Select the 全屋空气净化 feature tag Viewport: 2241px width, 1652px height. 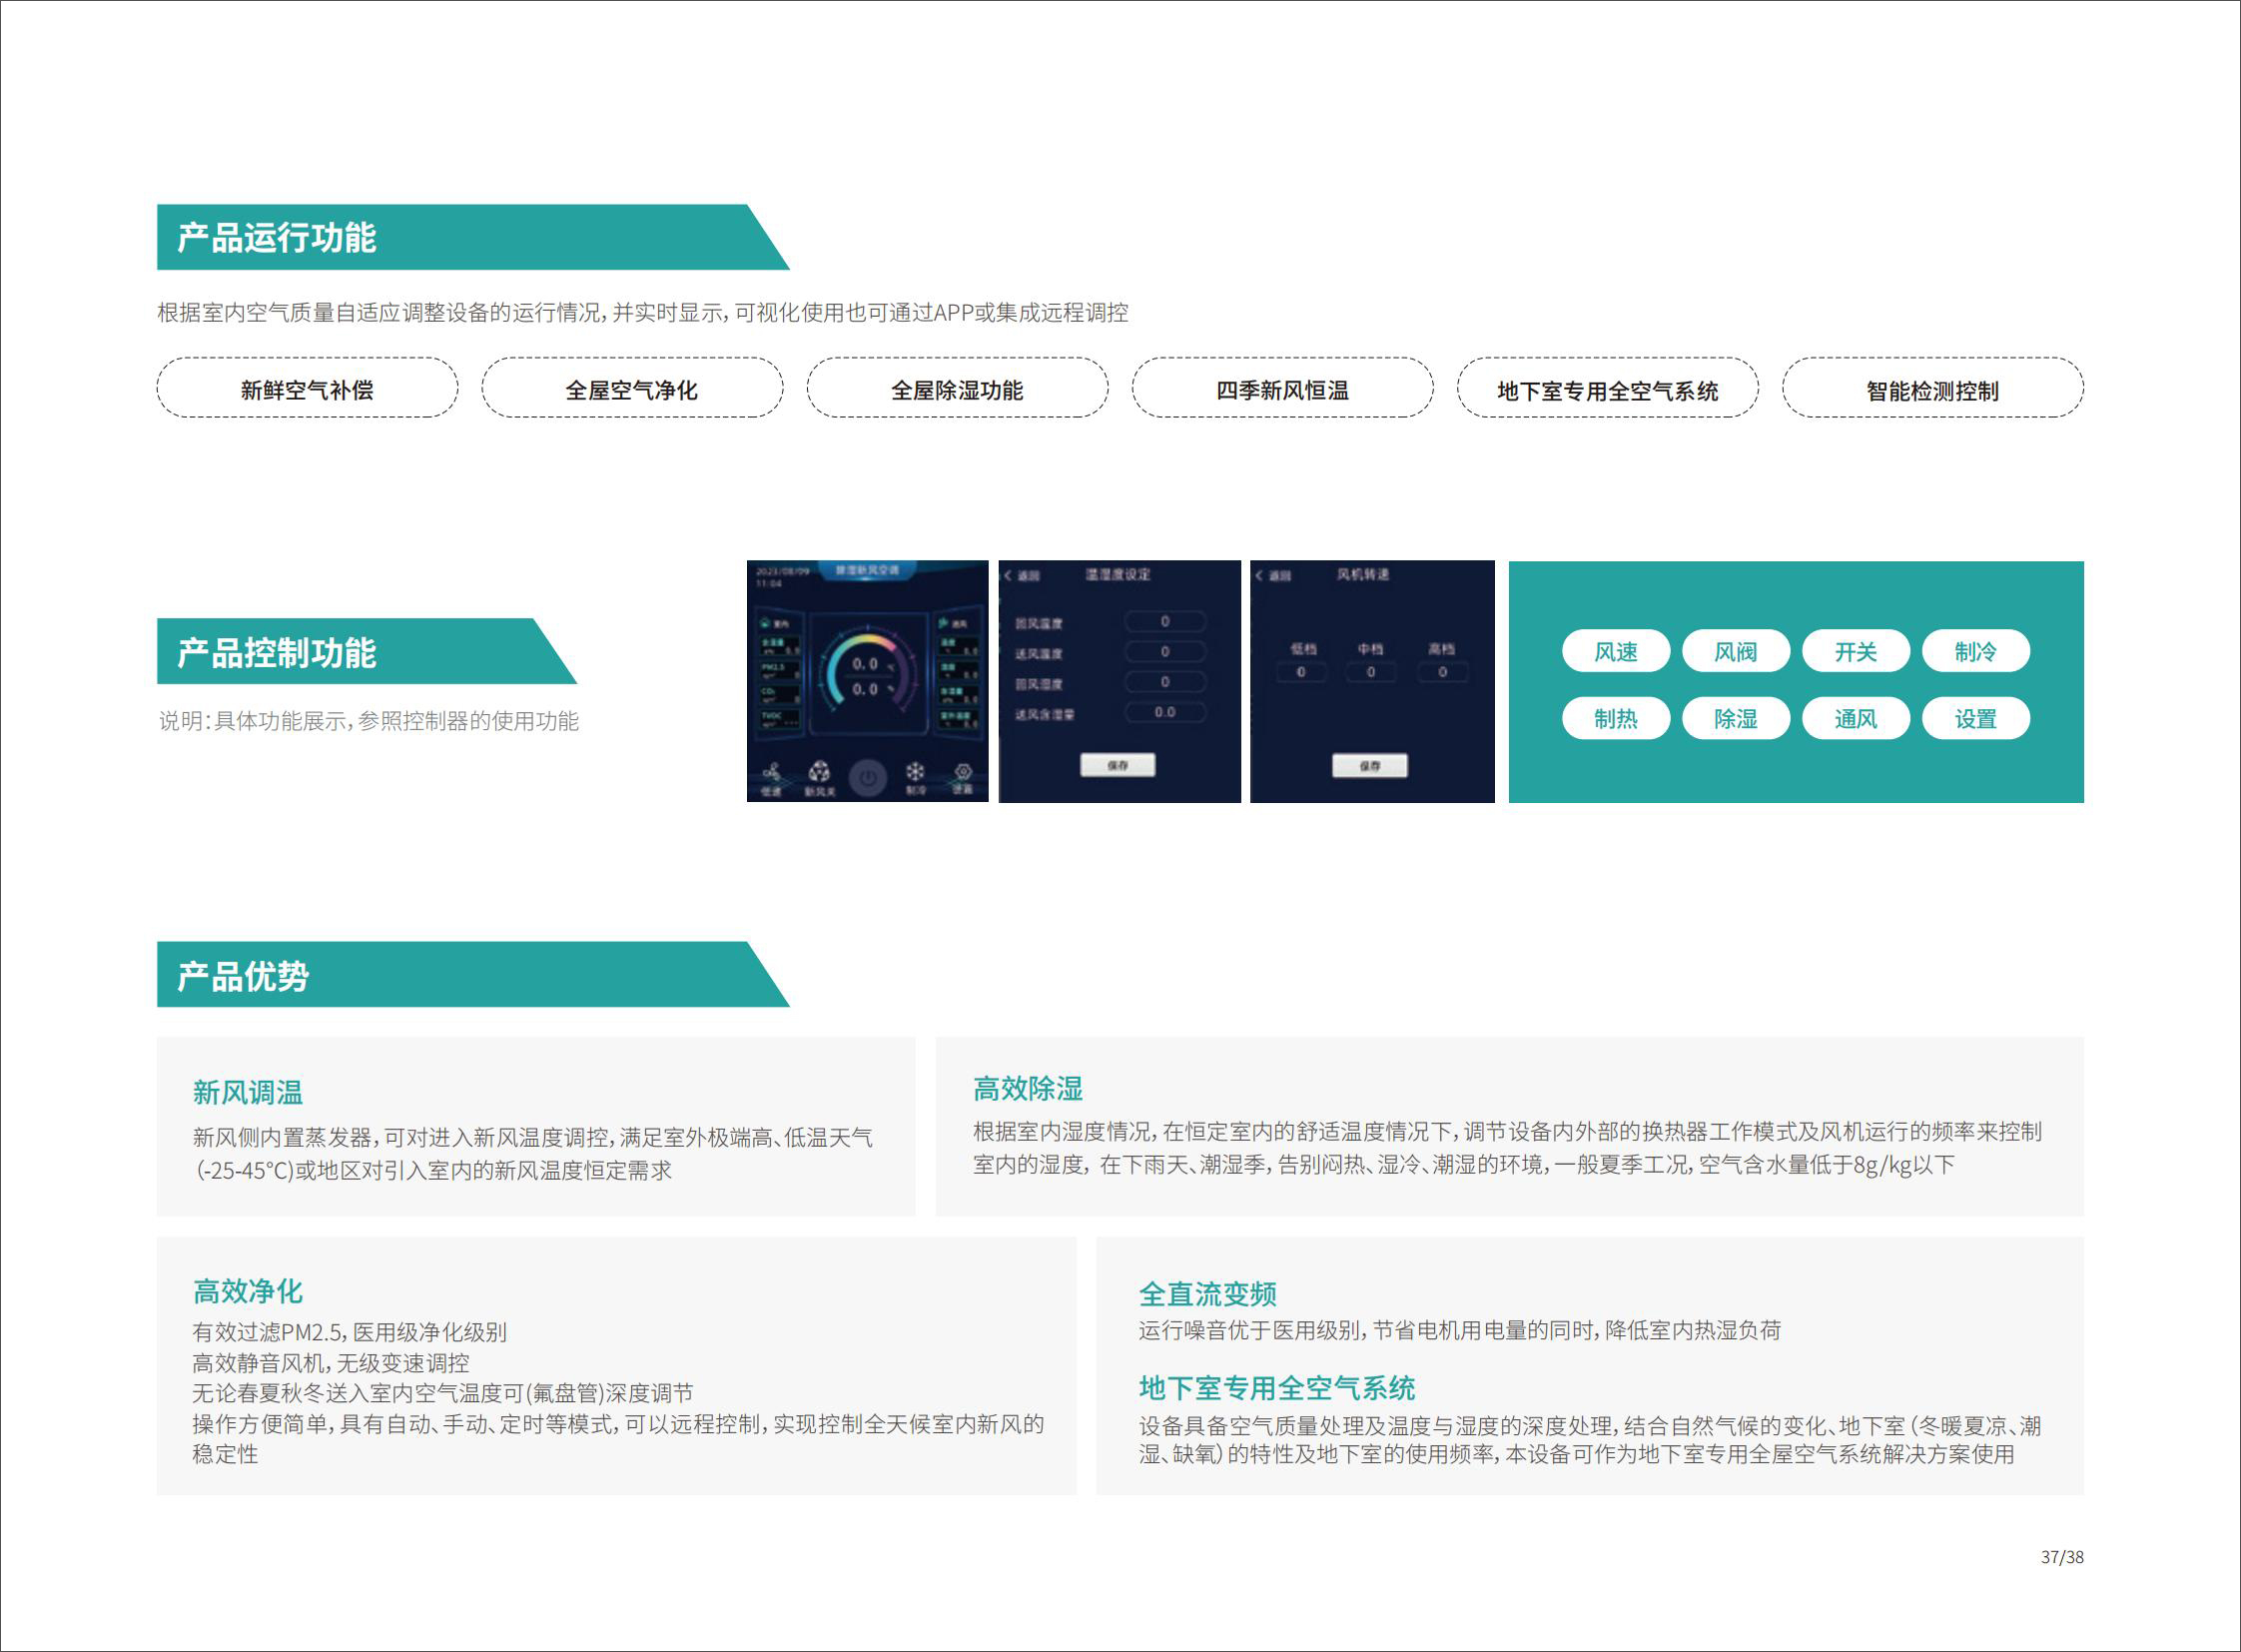tap(632, 388)
